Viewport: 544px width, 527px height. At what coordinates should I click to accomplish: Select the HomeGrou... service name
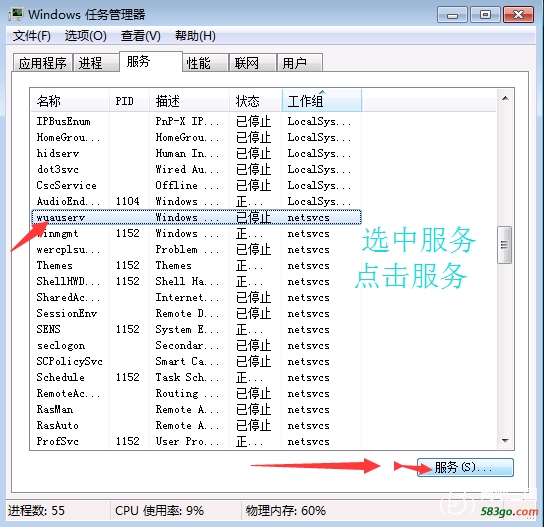tap(69, 137)
